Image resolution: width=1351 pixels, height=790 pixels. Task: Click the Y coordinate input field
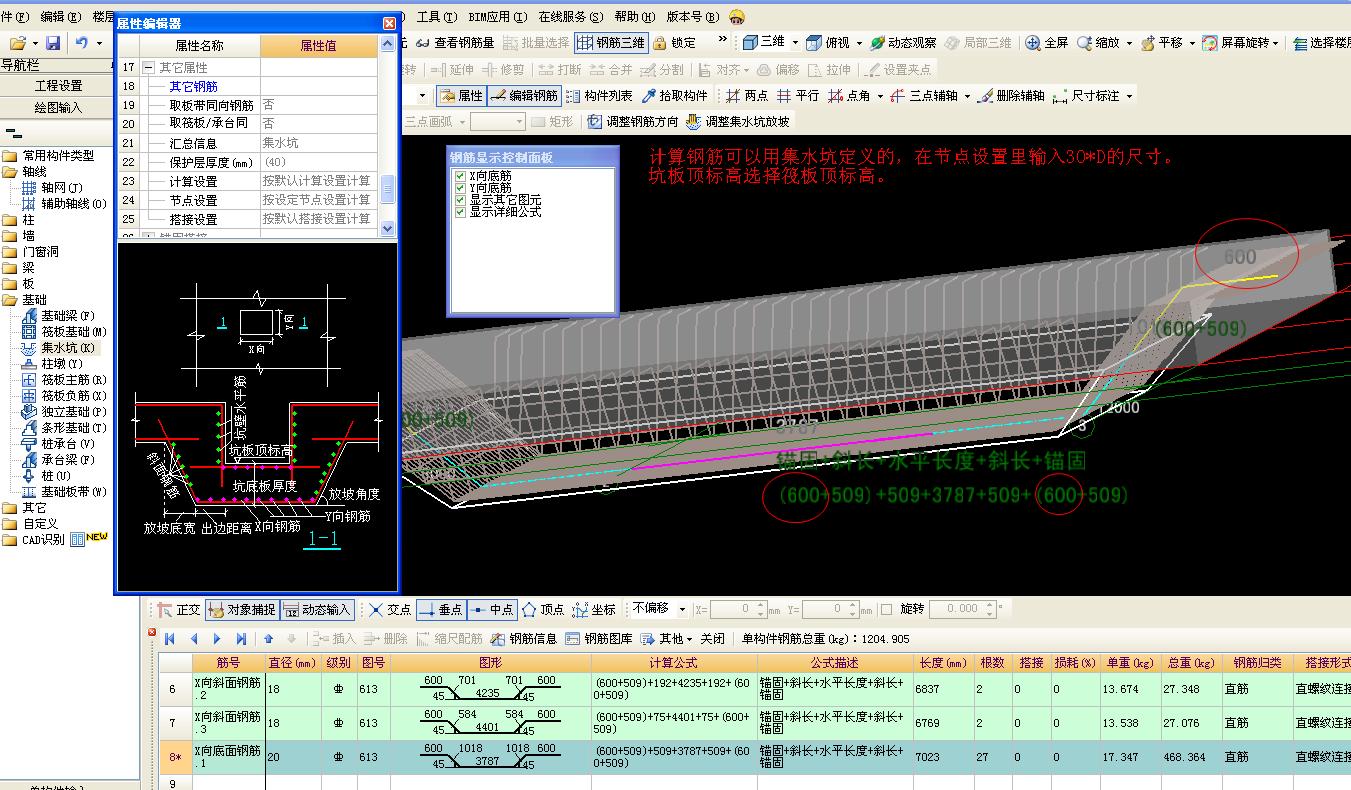tap(831, 609)
